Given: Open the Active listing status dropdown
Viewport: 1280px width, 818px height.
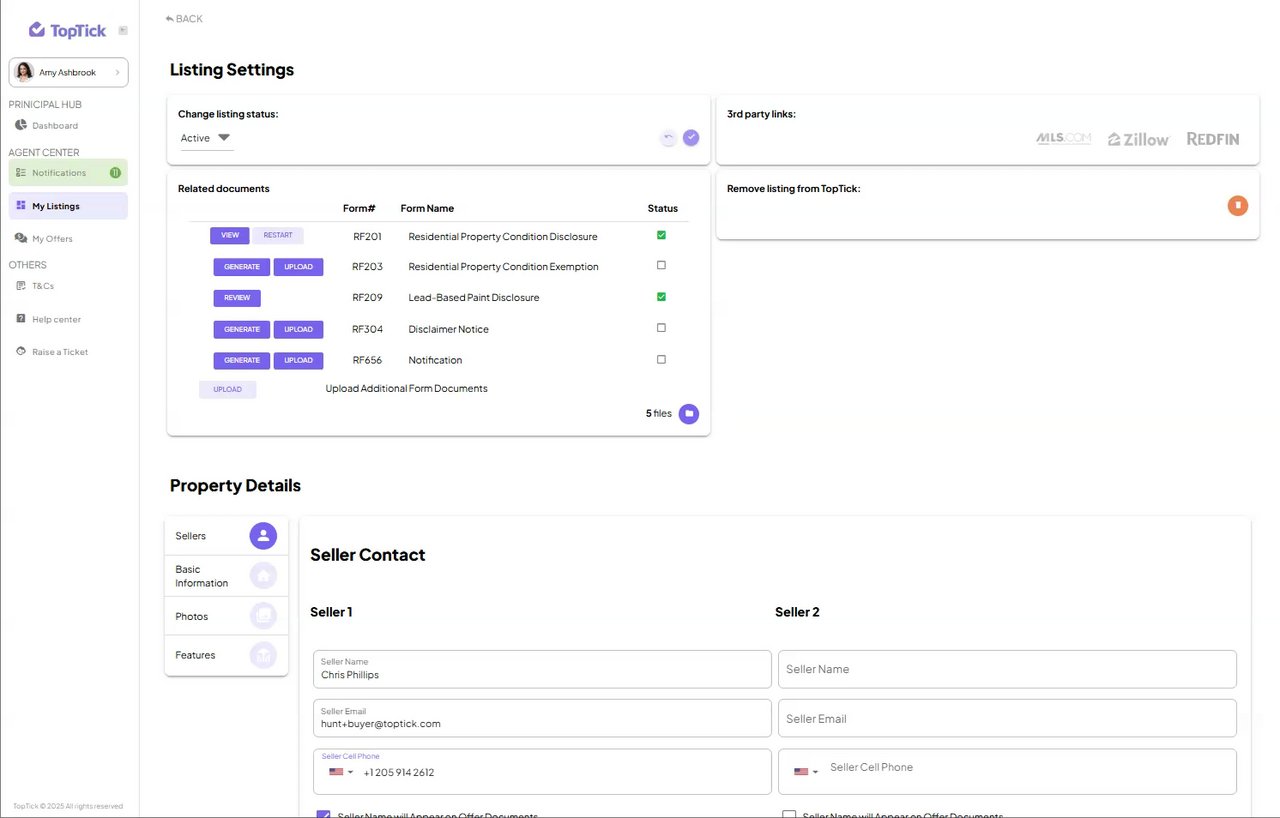Looking at the screenshot, I should tap(206, 138).
